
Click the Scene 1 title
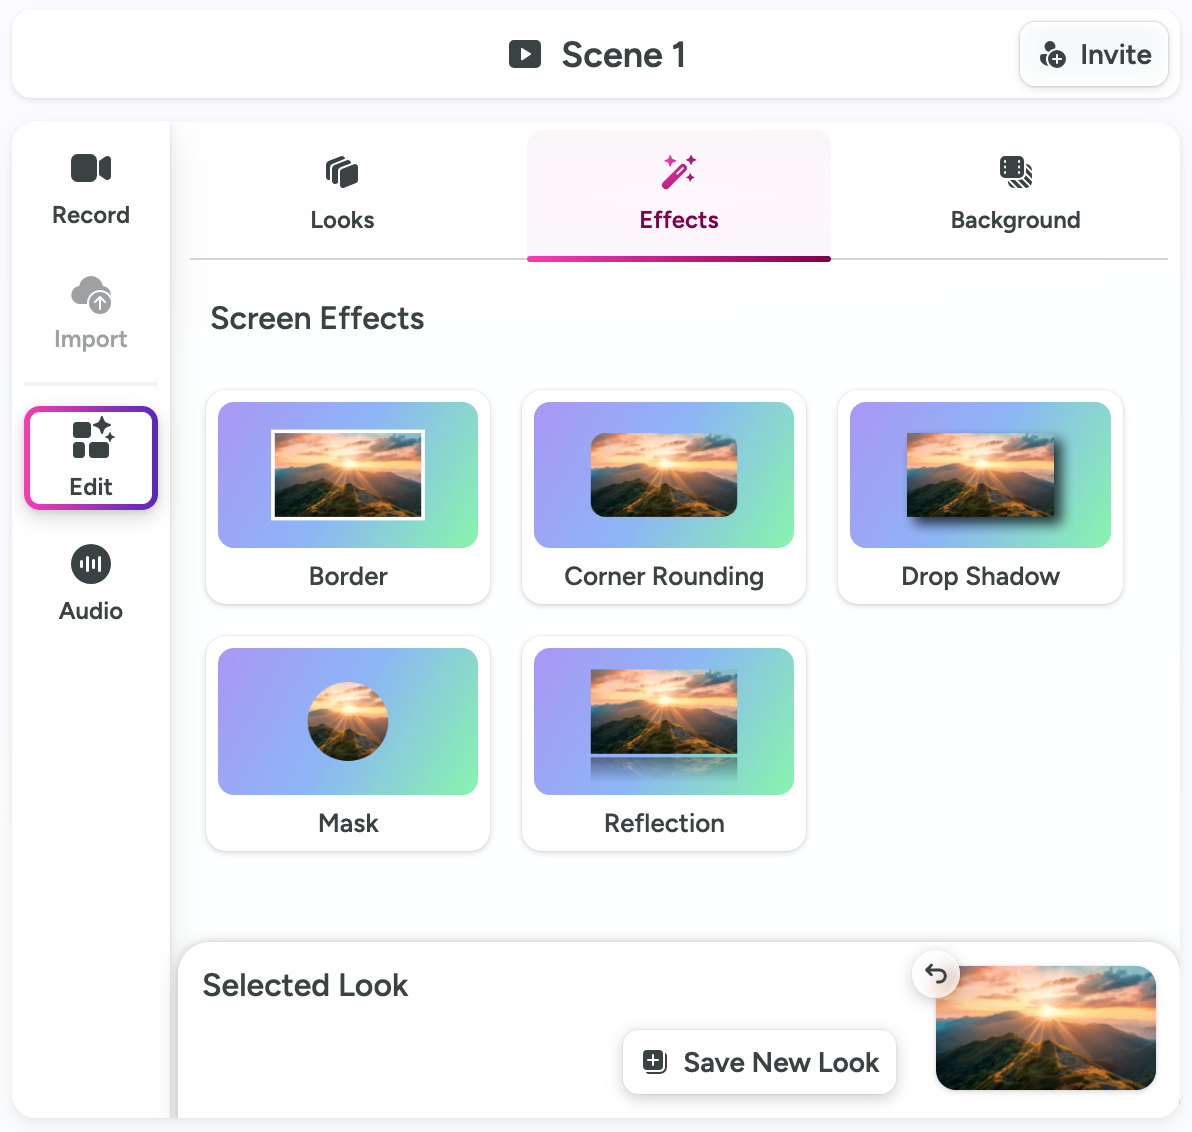623,55
